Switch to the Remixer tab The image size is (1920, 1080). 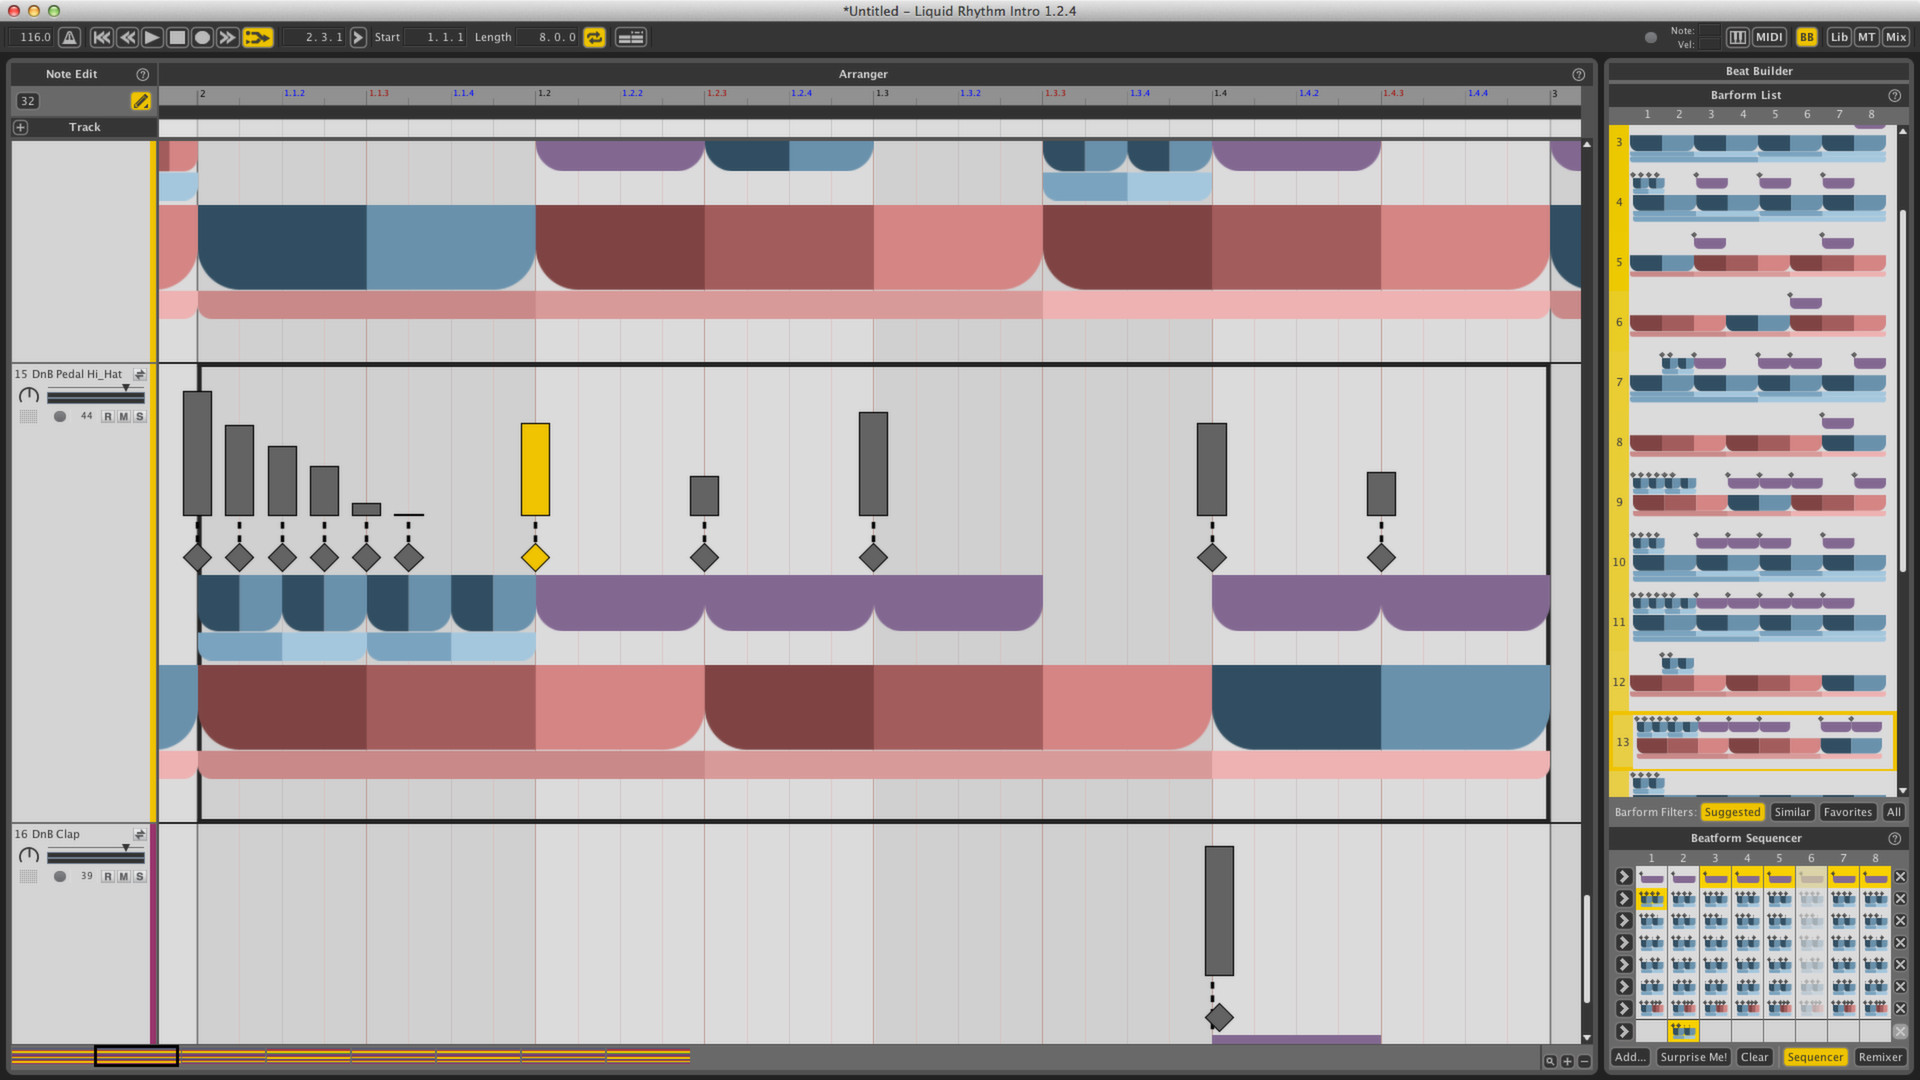coord(1879,1056)
